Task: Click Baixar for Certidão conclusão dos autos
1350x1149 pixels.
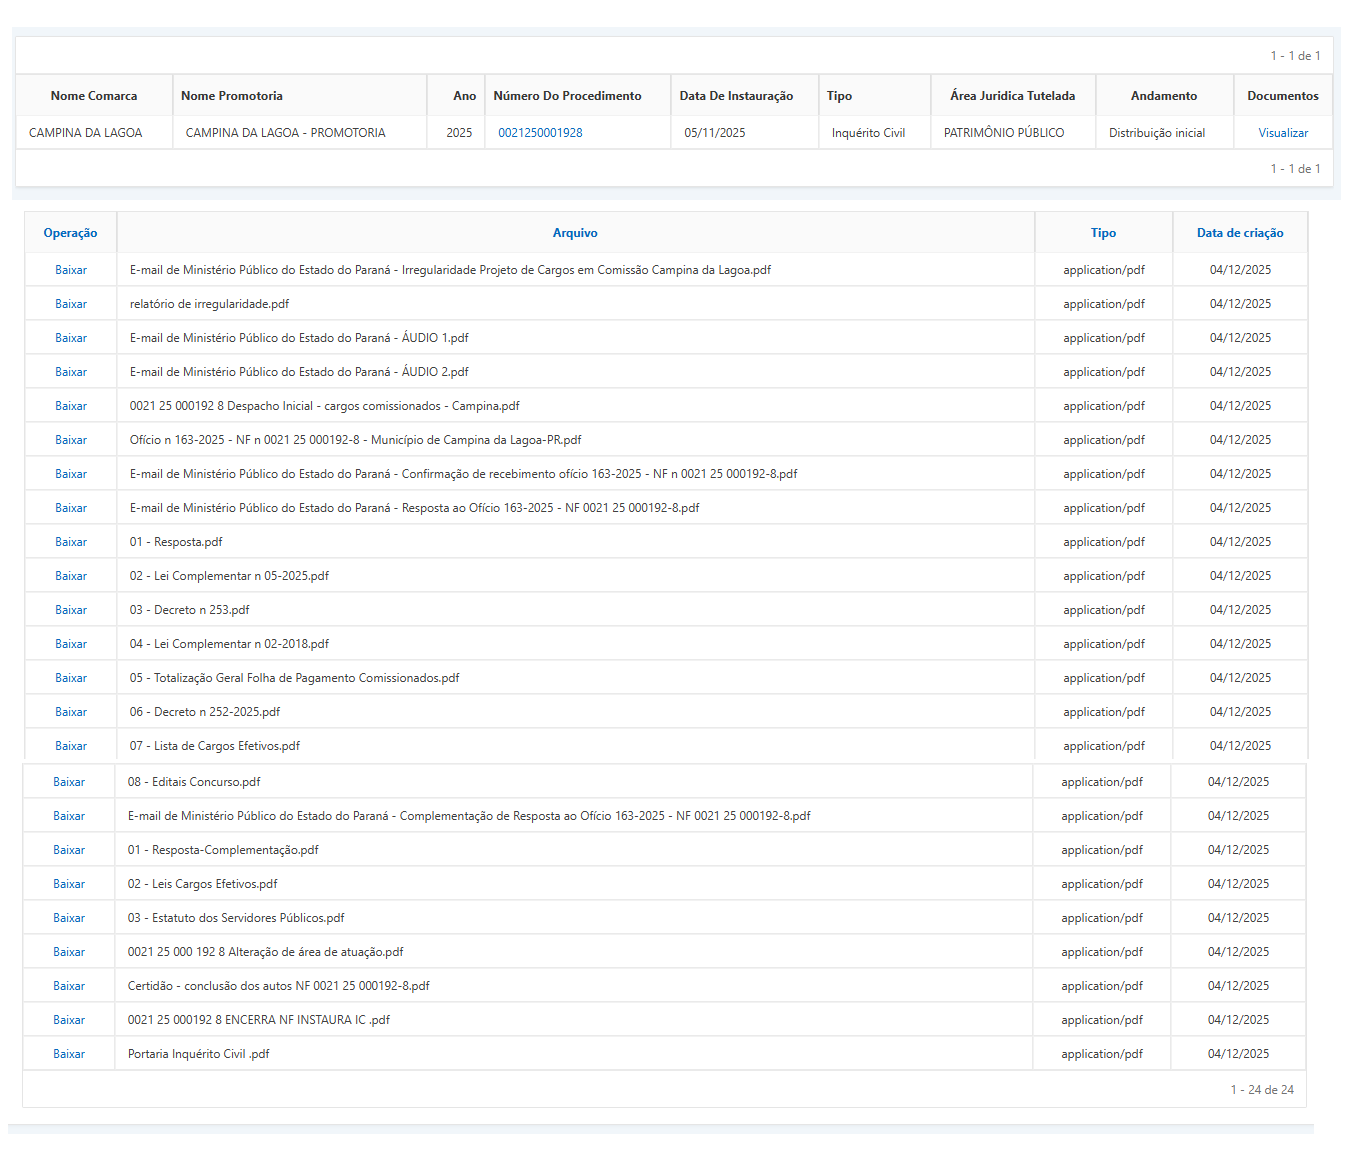Action: tap(69, 986)
